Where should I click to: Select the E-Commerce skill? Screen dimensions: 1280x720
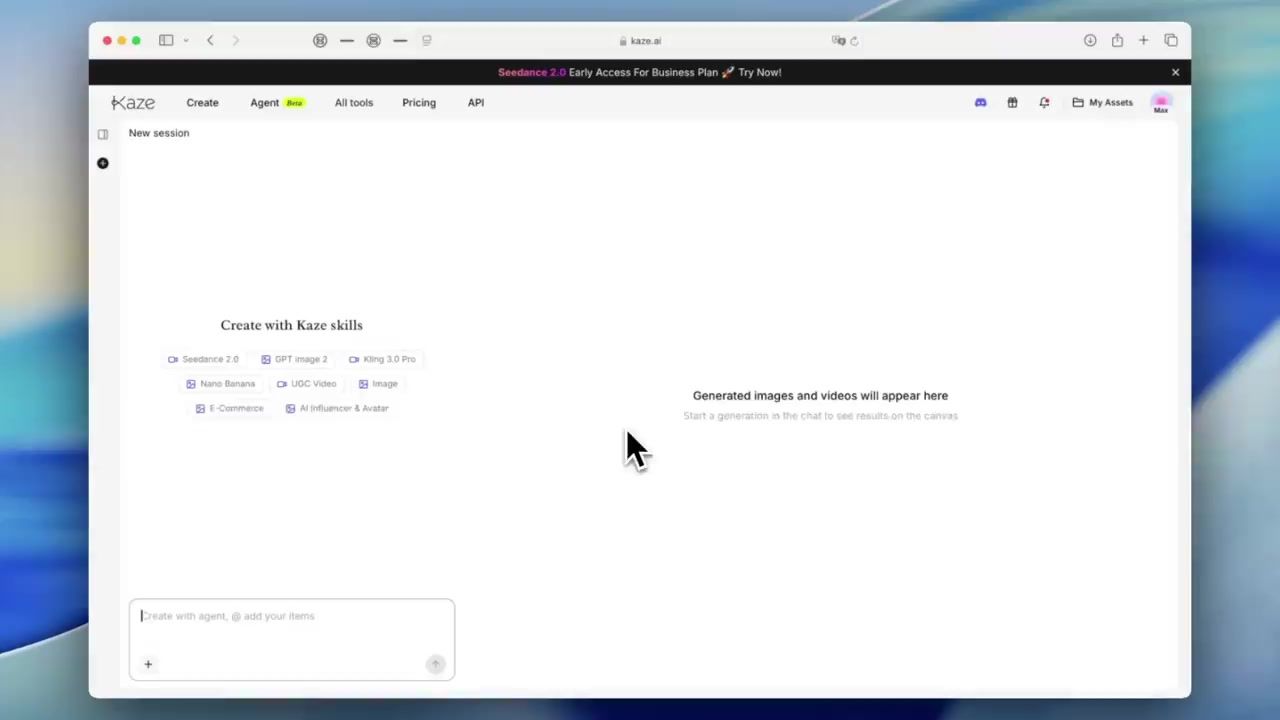click(229, 408)
